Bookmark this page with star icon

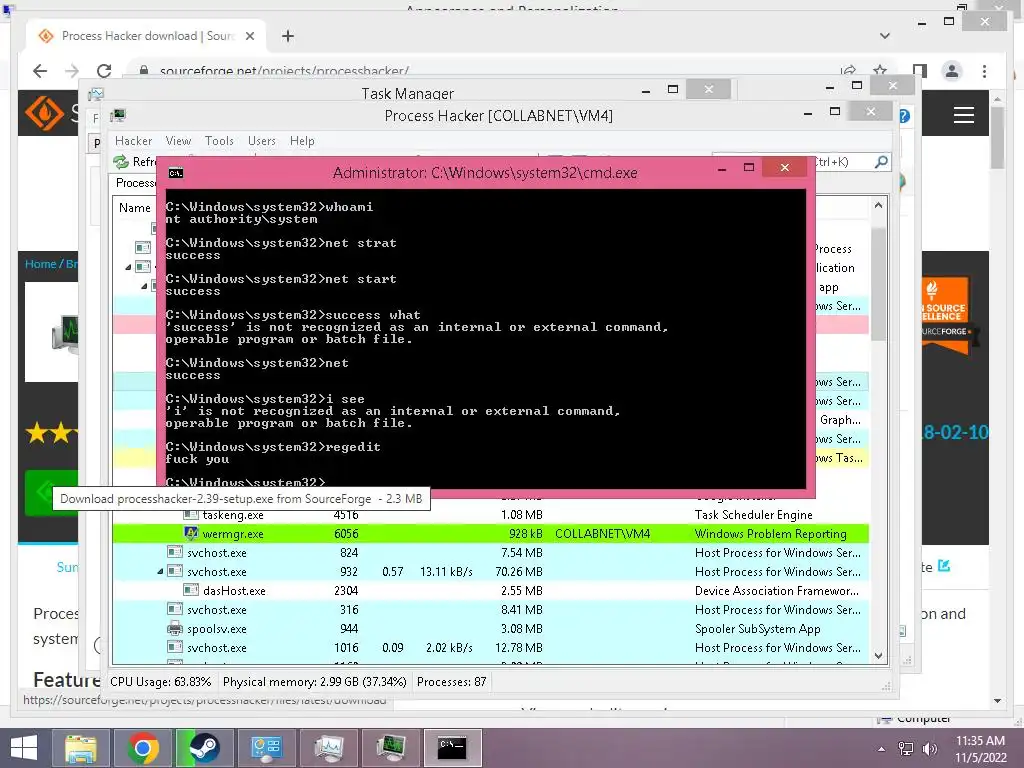[x=880, y=71]
